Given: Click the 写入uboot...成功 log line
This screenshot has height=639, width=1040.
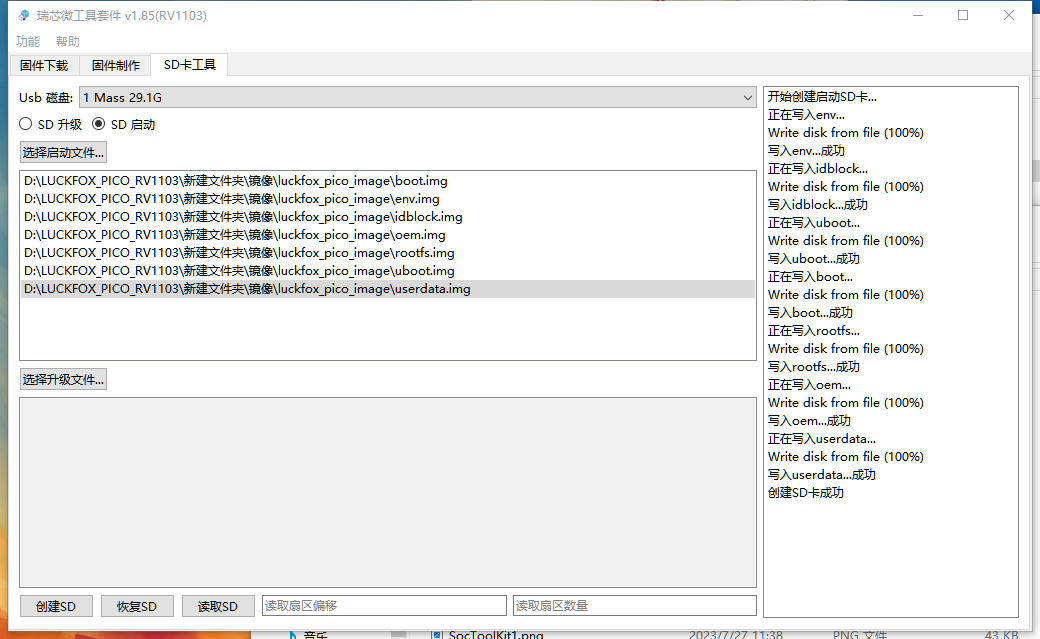Looking at the screenshot, I should coord(813,259).
